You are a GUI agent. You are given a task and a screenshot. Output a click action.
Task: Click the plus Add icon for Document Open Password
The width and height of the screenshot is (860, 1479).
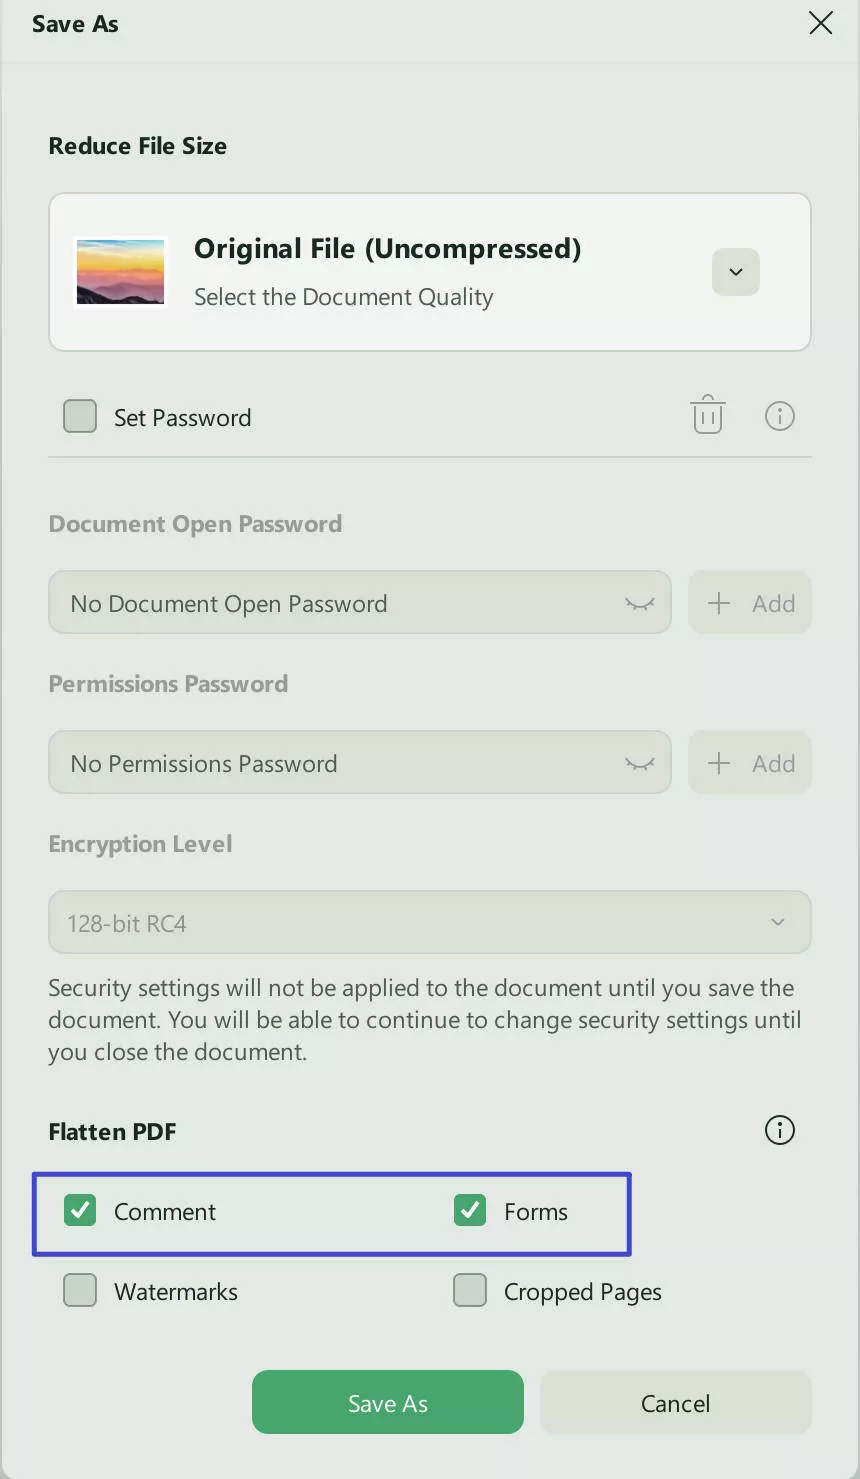click(x=719, y=602)
